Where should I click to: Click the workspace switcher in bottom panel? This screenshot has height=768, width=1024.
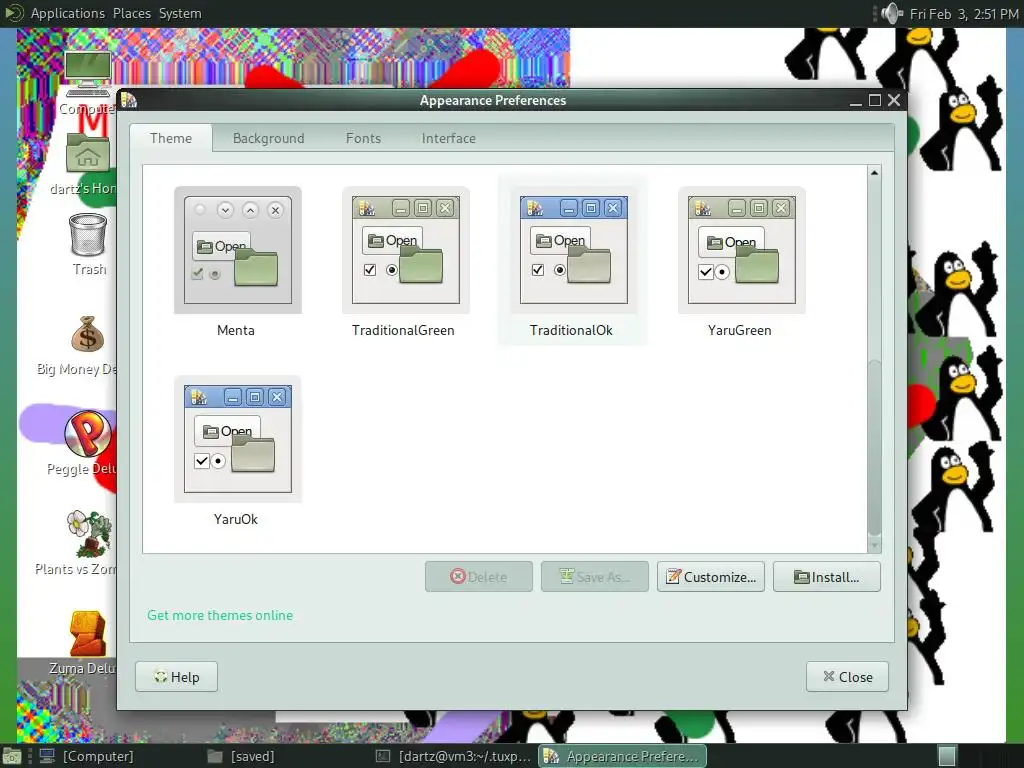947,756
